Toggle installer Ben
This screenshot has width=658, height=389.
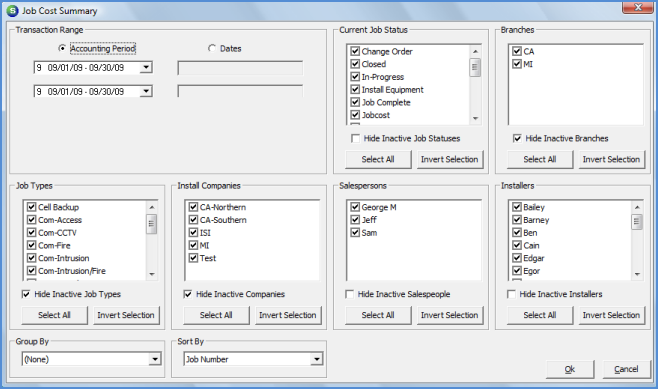point(517,232)
